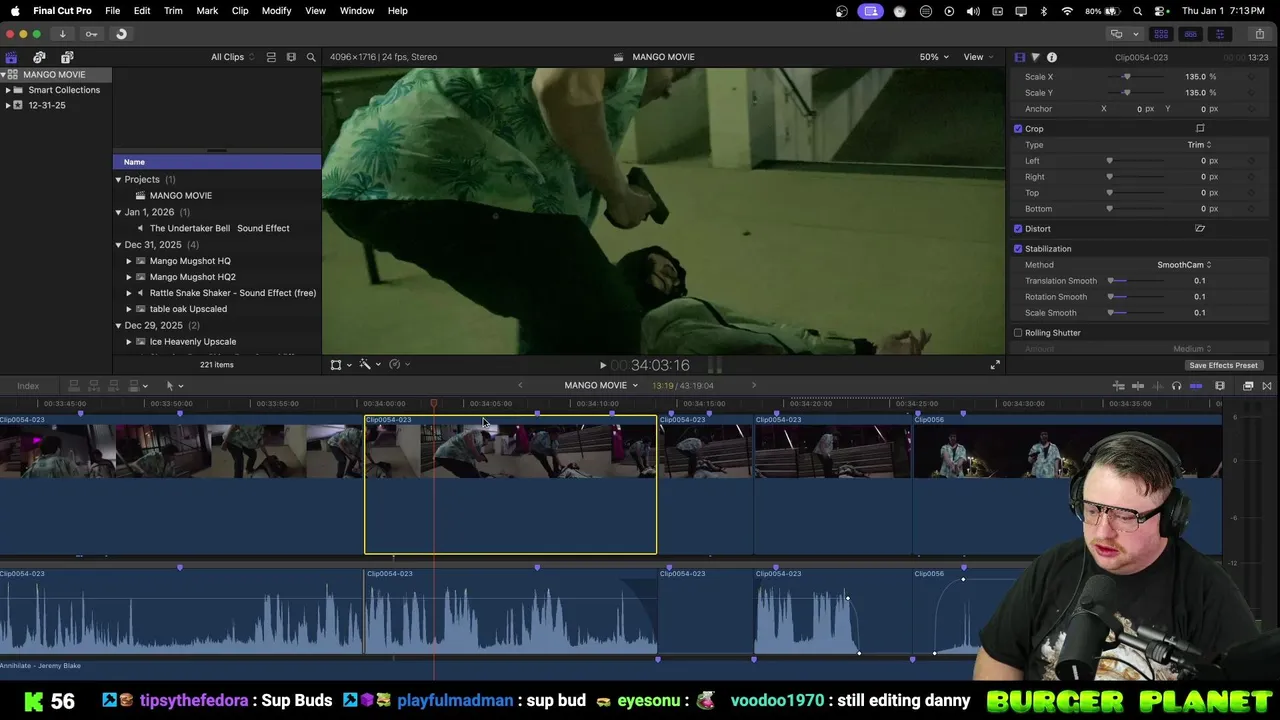
Task: Open the timeline Index button
Action: [x=28, y=385]
